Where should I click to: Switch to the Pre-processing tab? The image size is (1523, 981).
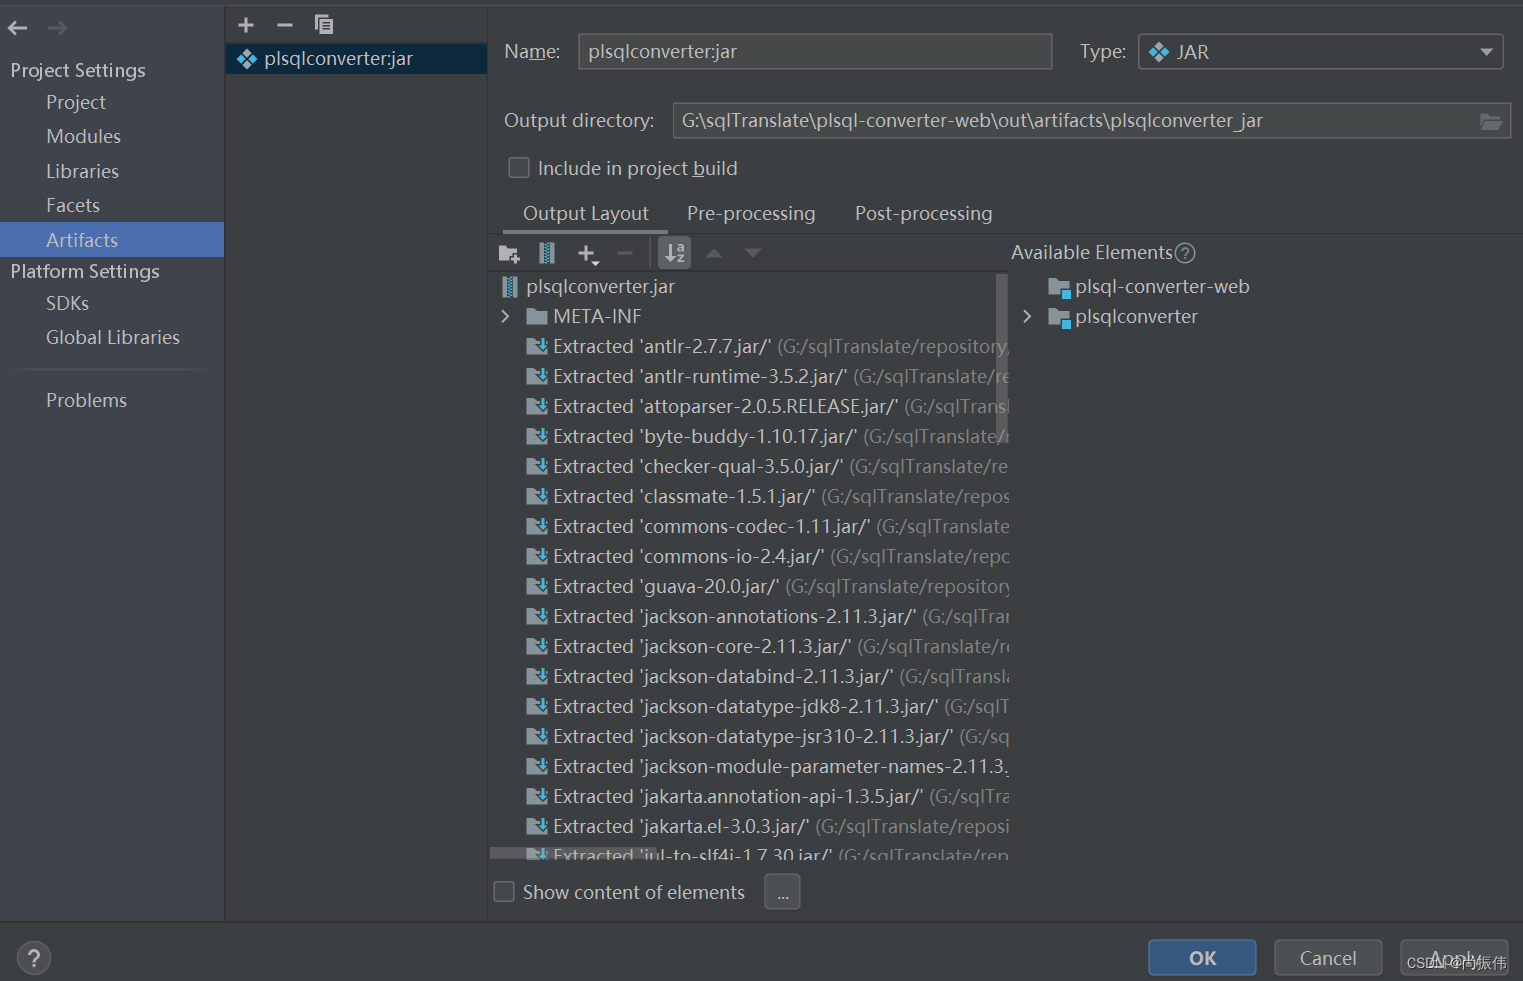tap(750, 213)
